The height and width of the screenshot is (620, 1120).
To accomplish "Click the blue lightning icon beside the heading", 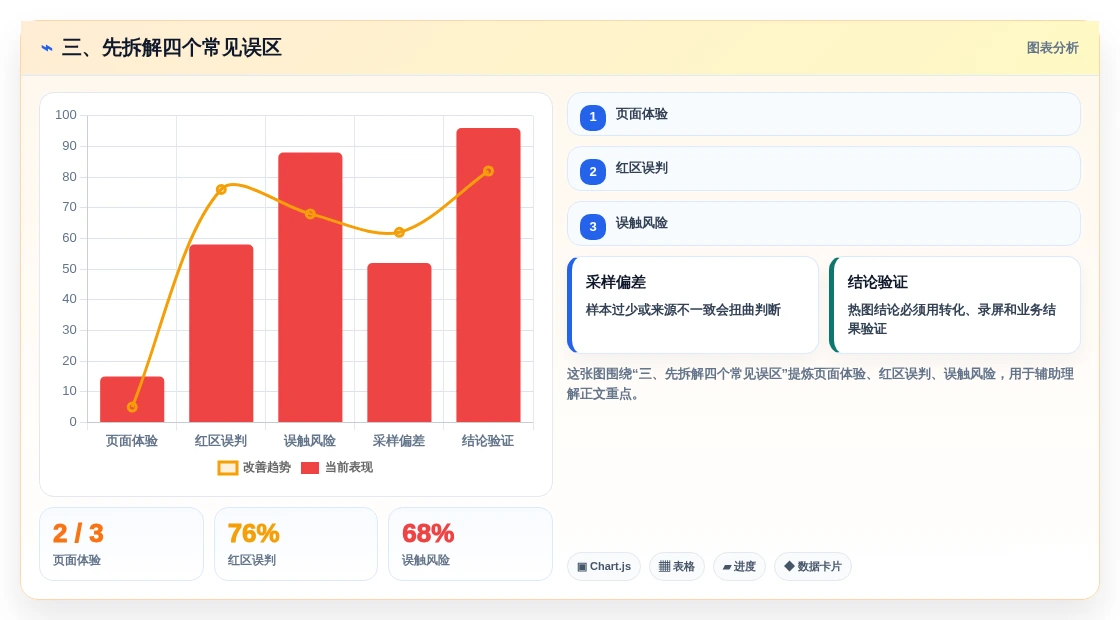I will [x=47, y=48].
